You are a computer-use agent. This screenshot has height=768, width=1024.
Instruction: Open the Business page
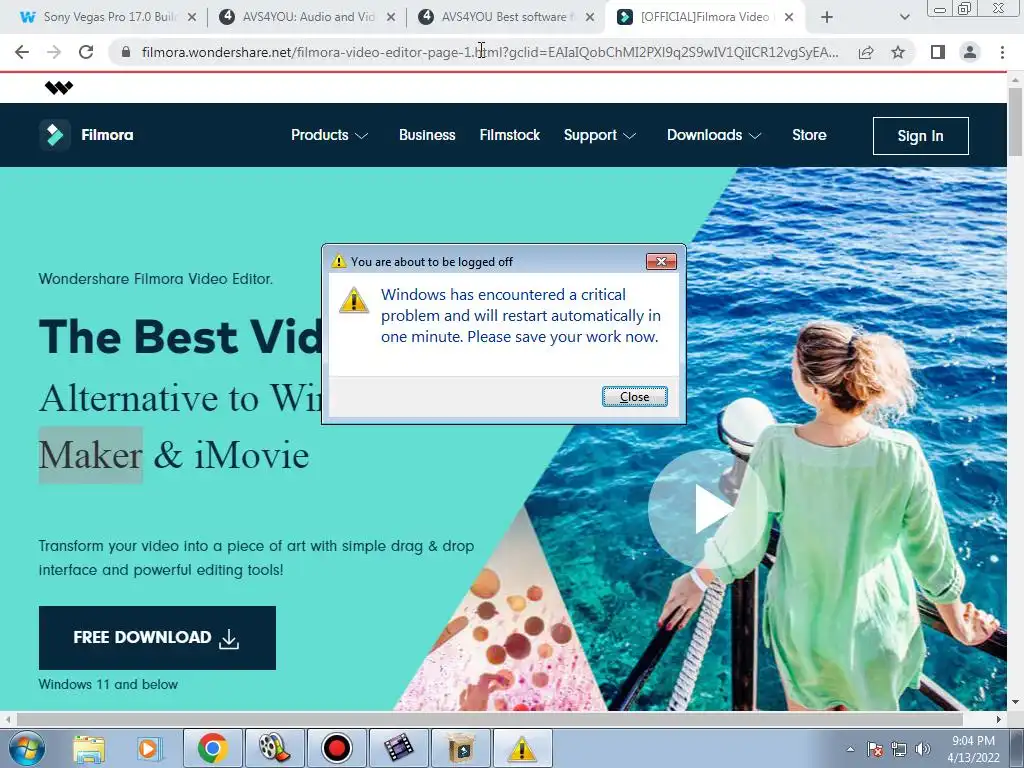pyautogui.click(x=427, y=135)
